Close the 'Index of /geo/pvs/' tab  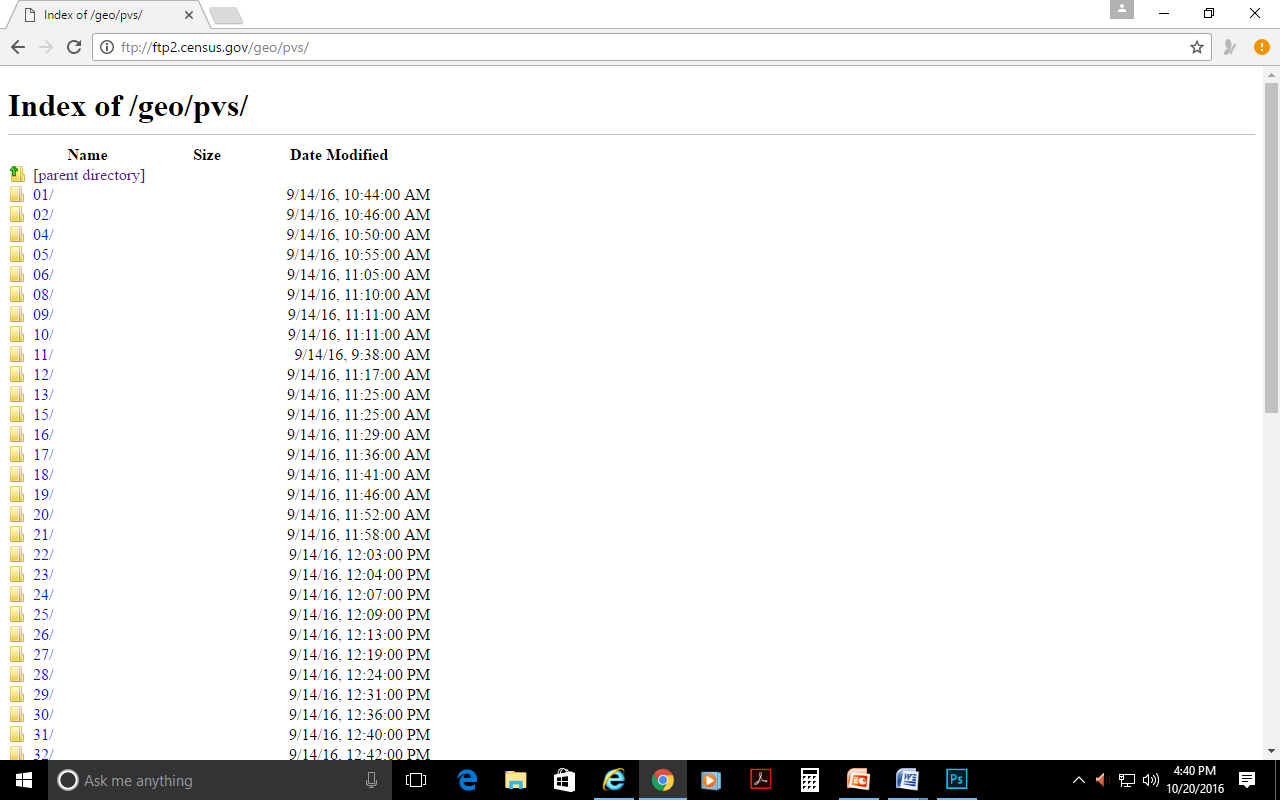[x=189, y=15]
